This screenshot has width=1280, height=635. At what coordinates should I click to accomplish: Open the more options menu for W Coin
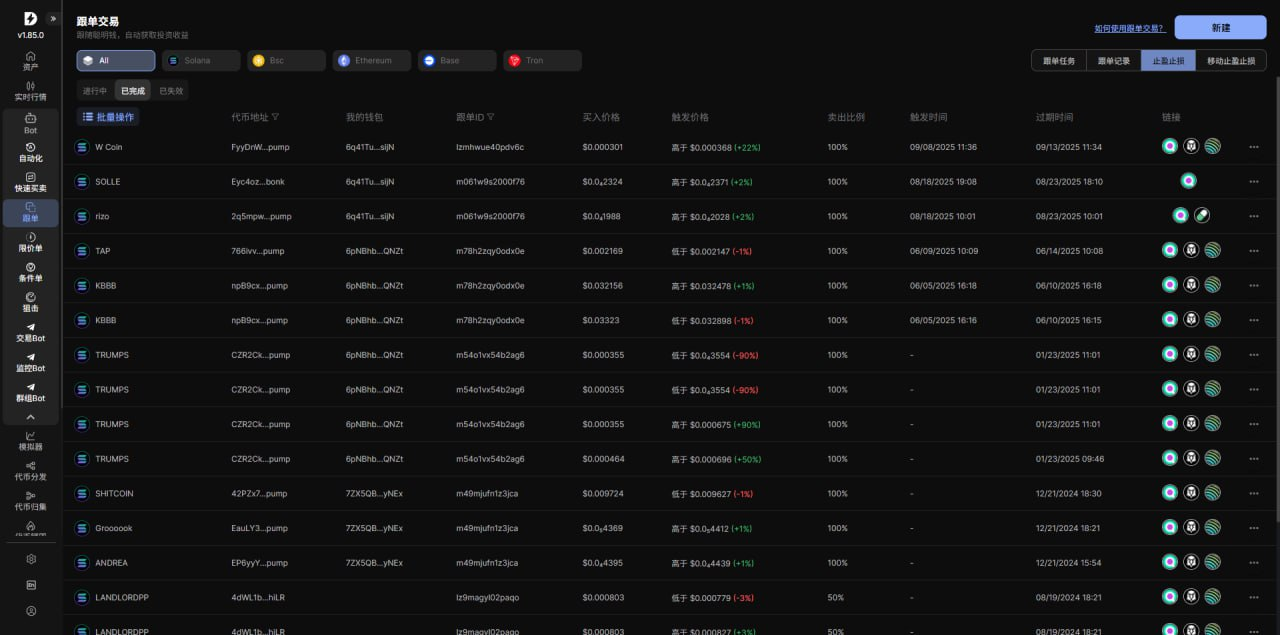tap(1254, 147)
